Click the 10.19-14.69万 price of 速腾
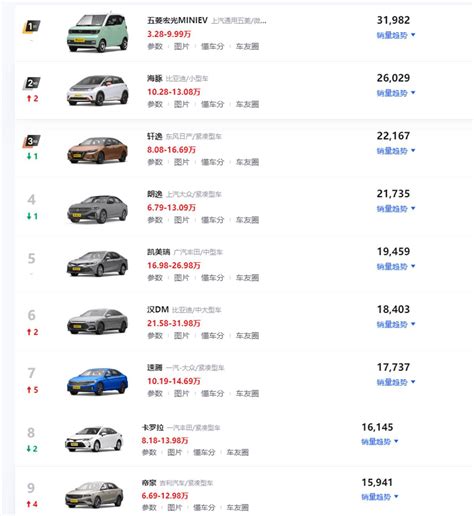Viewport: 474px width, 516px height. [x=174, y=381]
